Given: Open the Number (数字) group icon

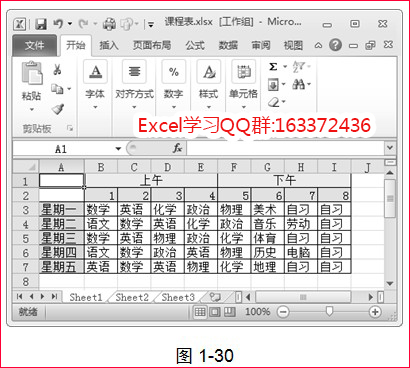Looking at the screenshot, I should [x=174, y=71].
